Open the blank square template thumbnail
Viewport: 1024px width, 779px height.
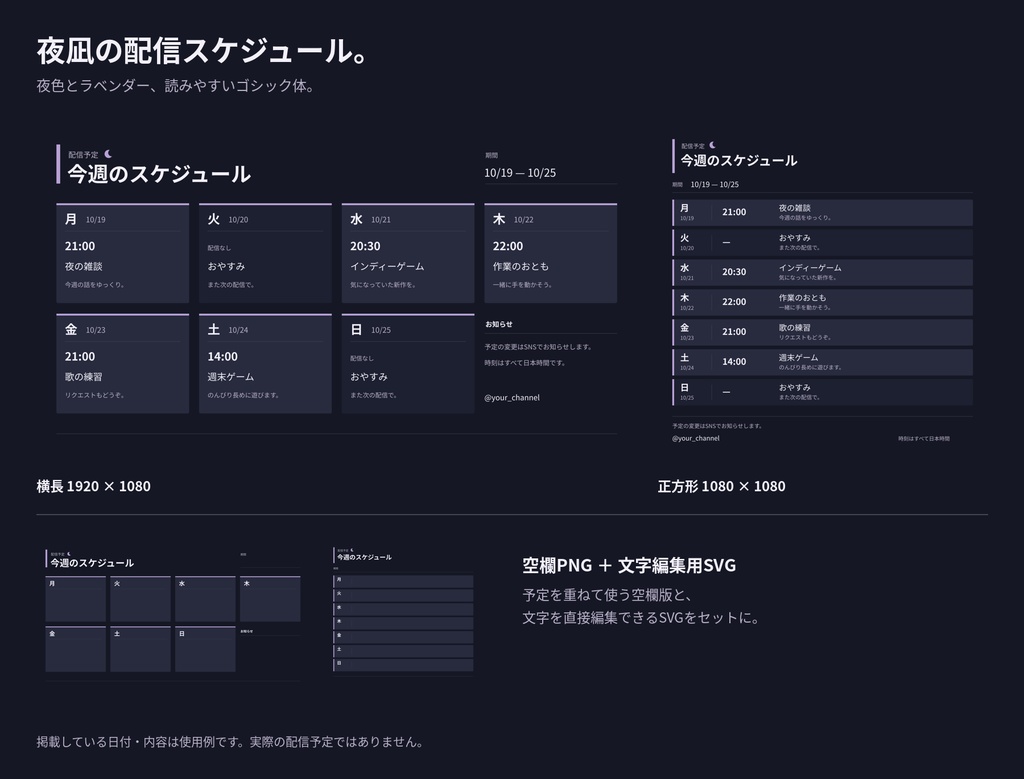404,611
